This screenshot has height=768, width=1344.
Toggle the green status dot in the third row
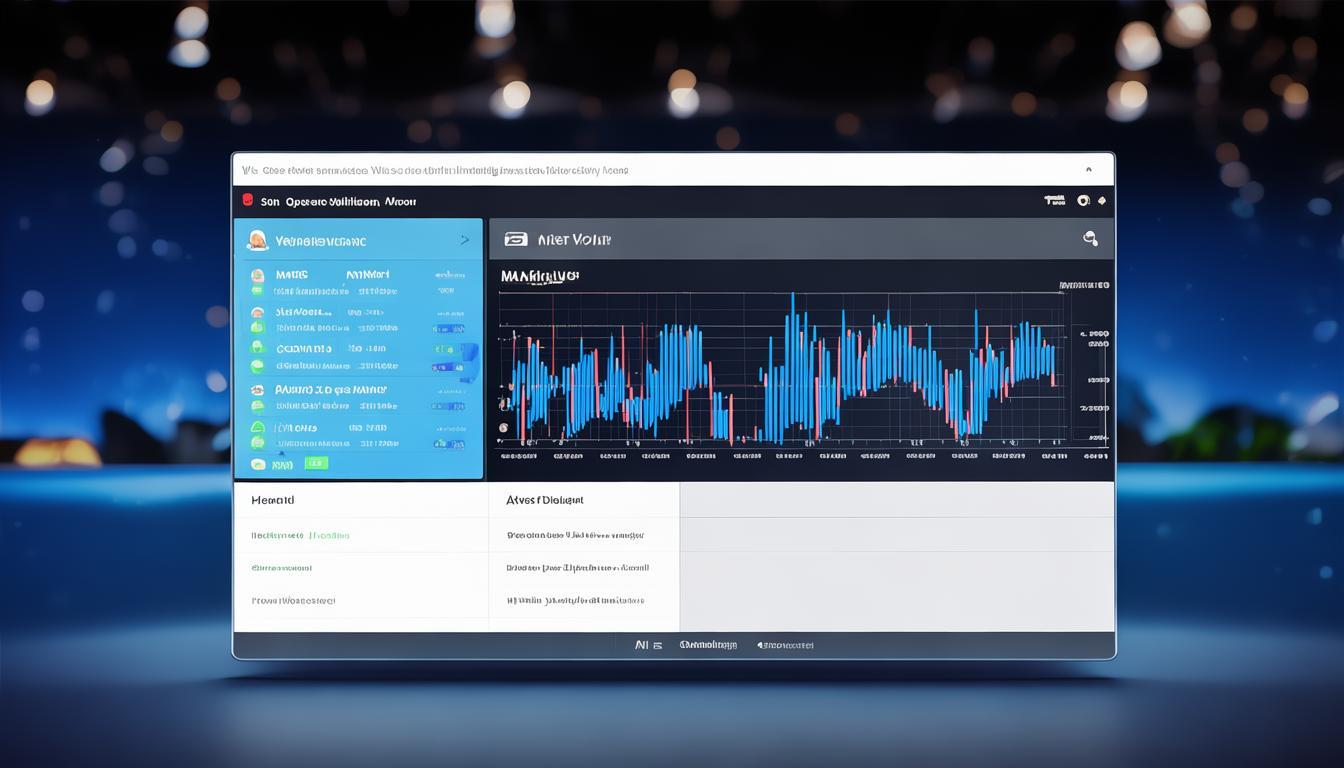(257, 347)
